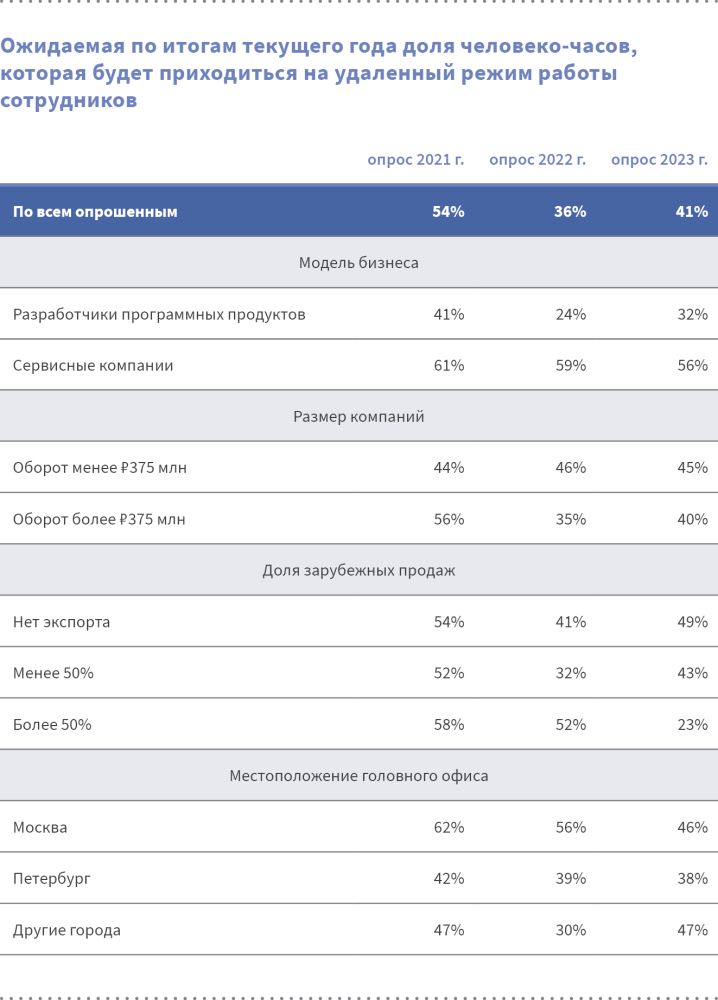718x1000 pixels.
Task: Select "Разработчики программных продуктов" row label
Action: point(159,314)
